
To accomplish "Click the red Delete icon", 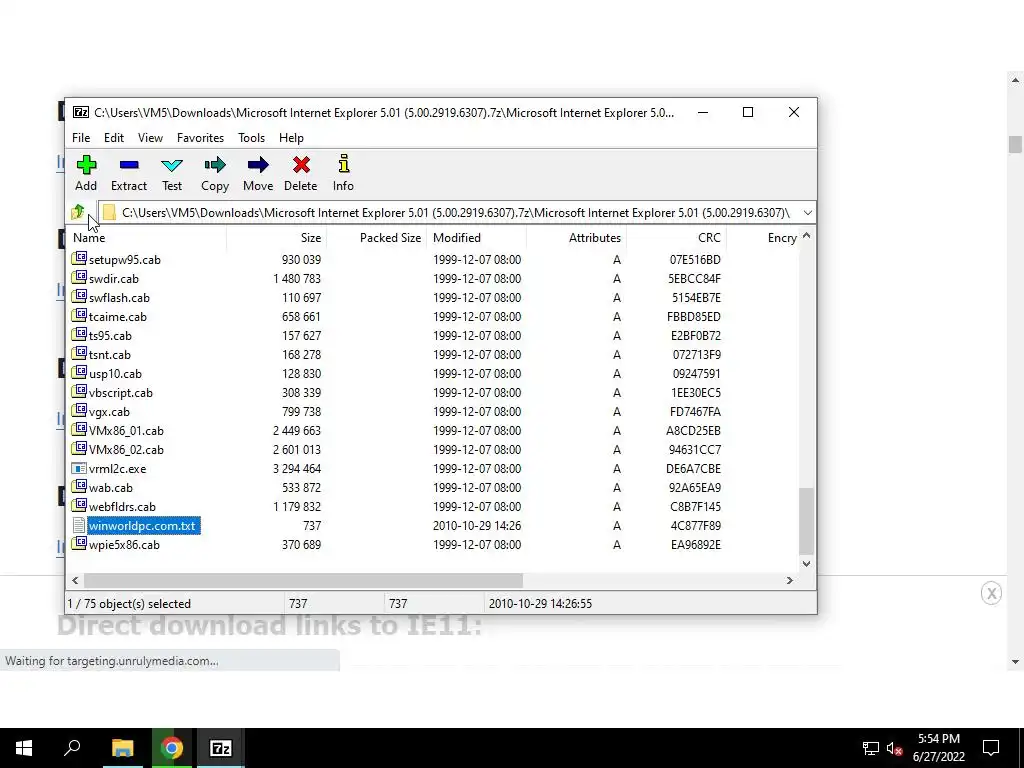I will click(x=301, y=165).
